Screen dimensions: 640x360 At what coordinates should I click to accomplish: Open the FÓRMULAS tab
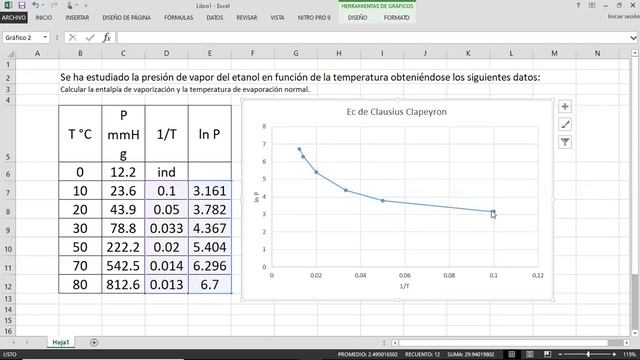click(179, 18)
